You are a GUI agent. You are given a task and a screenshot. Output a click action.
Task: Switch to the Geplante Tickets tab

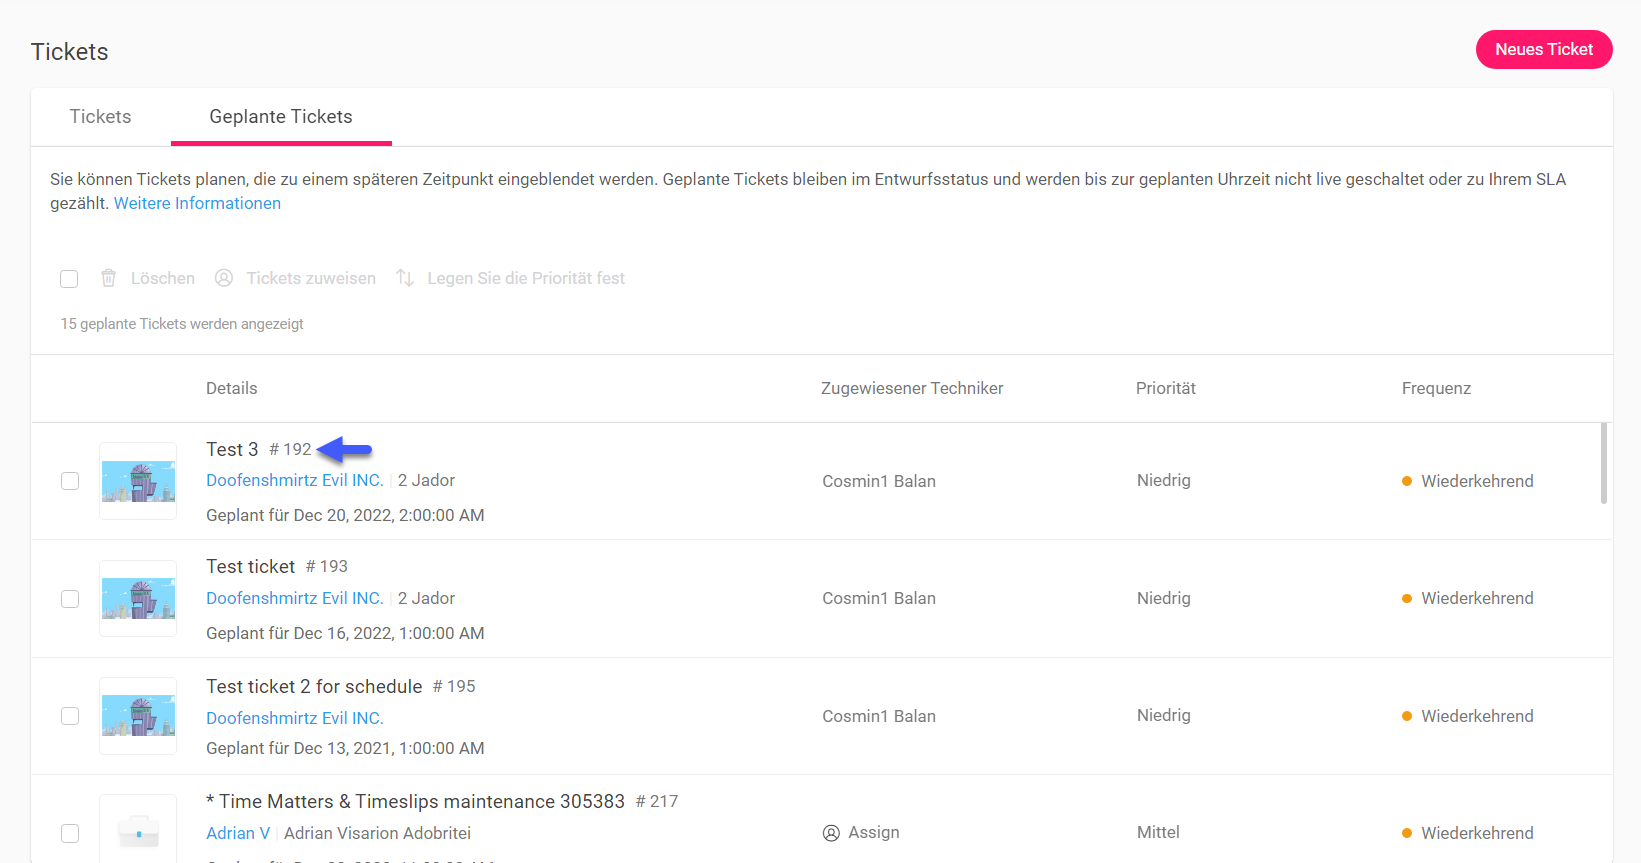(x=281, y=117)
